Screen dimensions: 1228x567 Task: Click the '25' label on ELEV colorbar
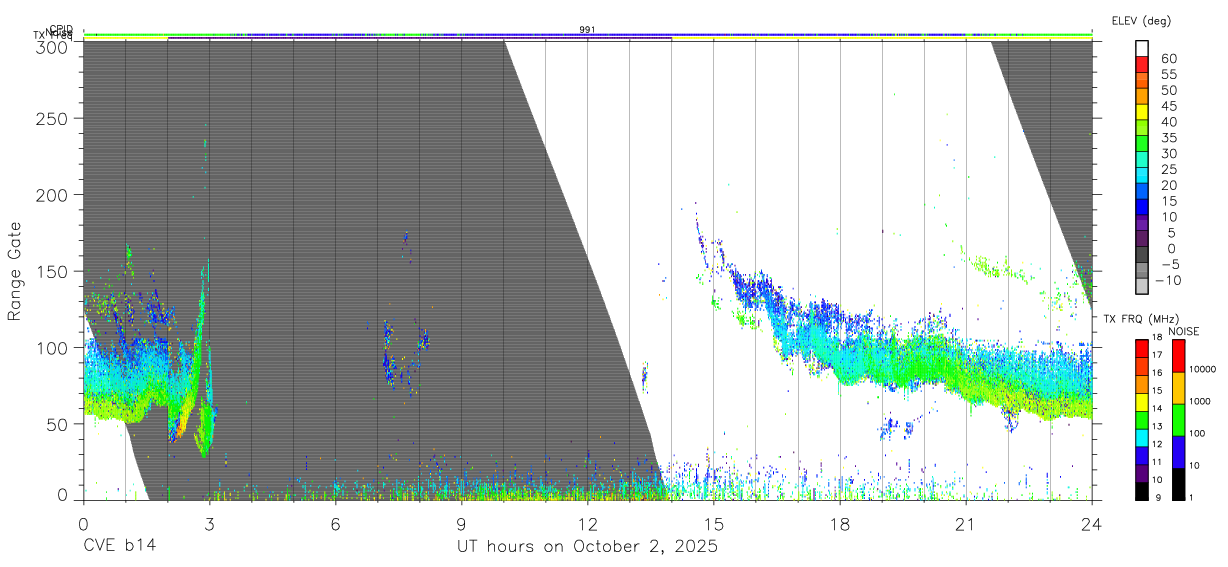[1168, 170]
